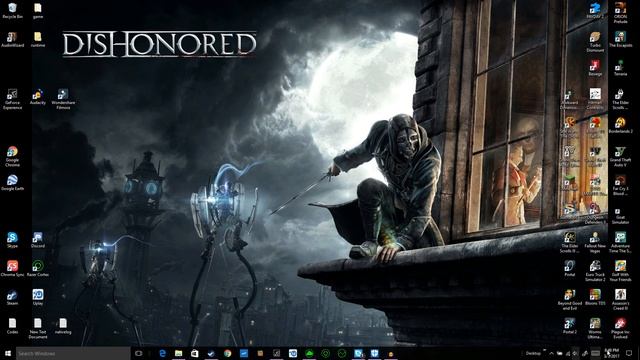Open the ORION Prelude desktop shortcut
640x360 pixels.
coord(620,13)
